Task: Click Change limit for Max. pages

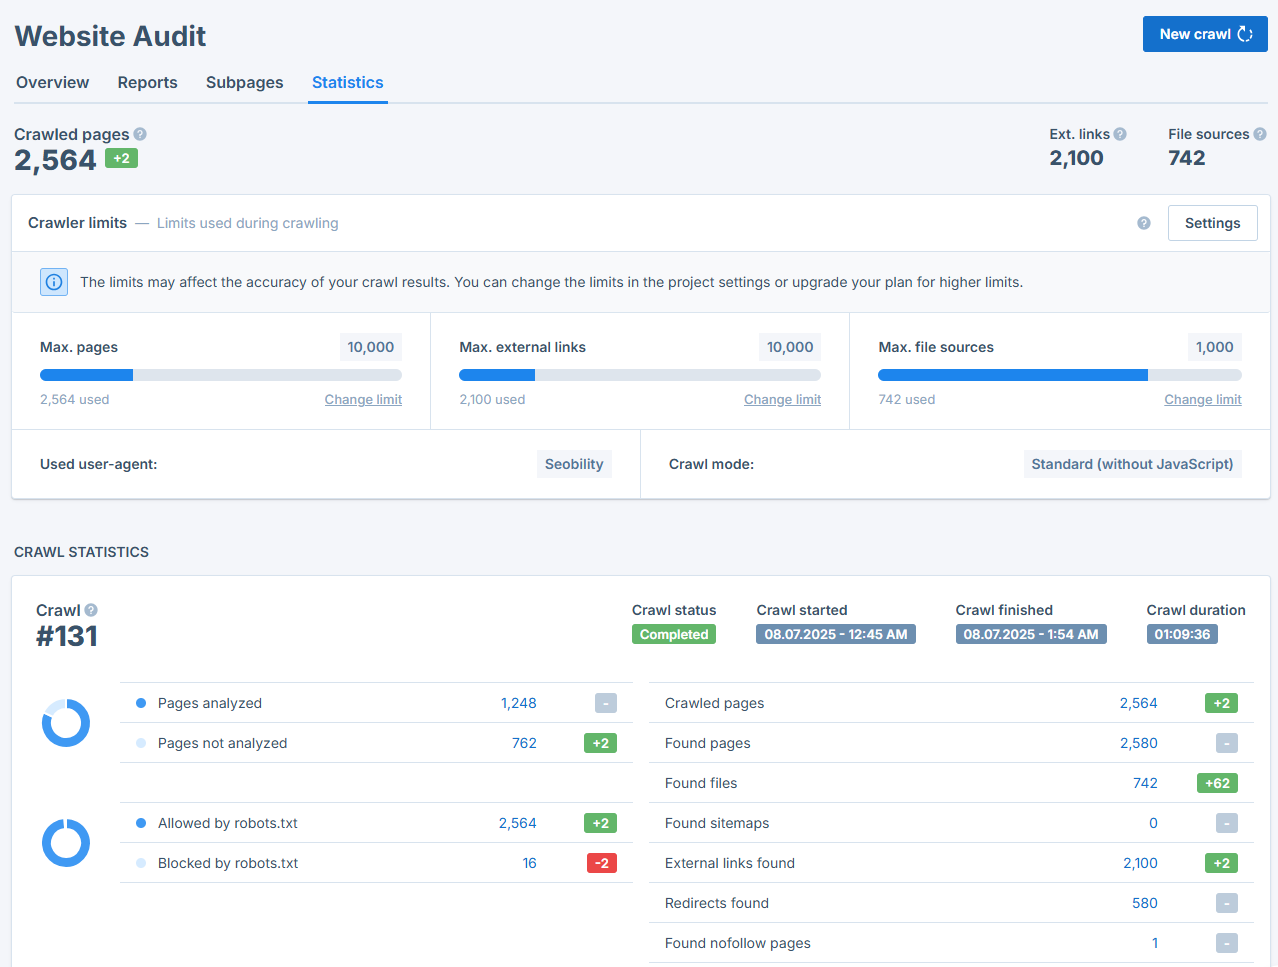Action: 363,399
